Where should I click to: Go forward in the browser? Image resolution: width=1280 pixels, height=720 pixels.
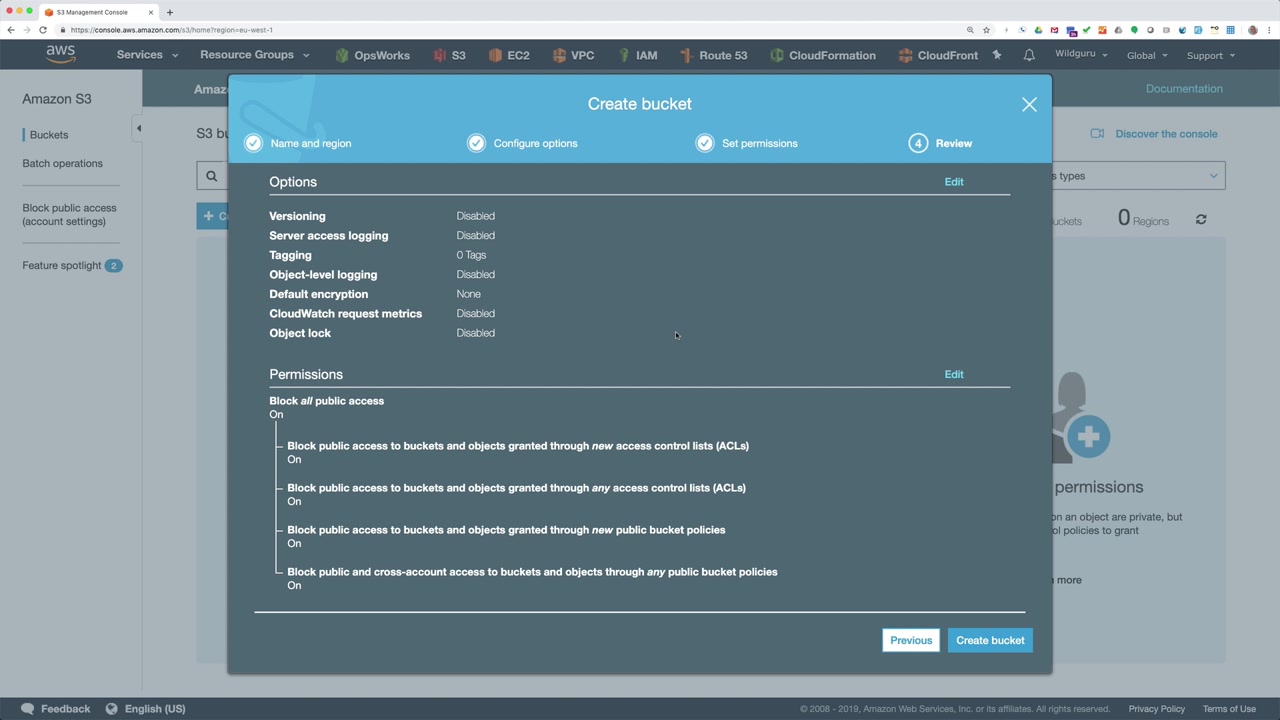click(27, 30)
